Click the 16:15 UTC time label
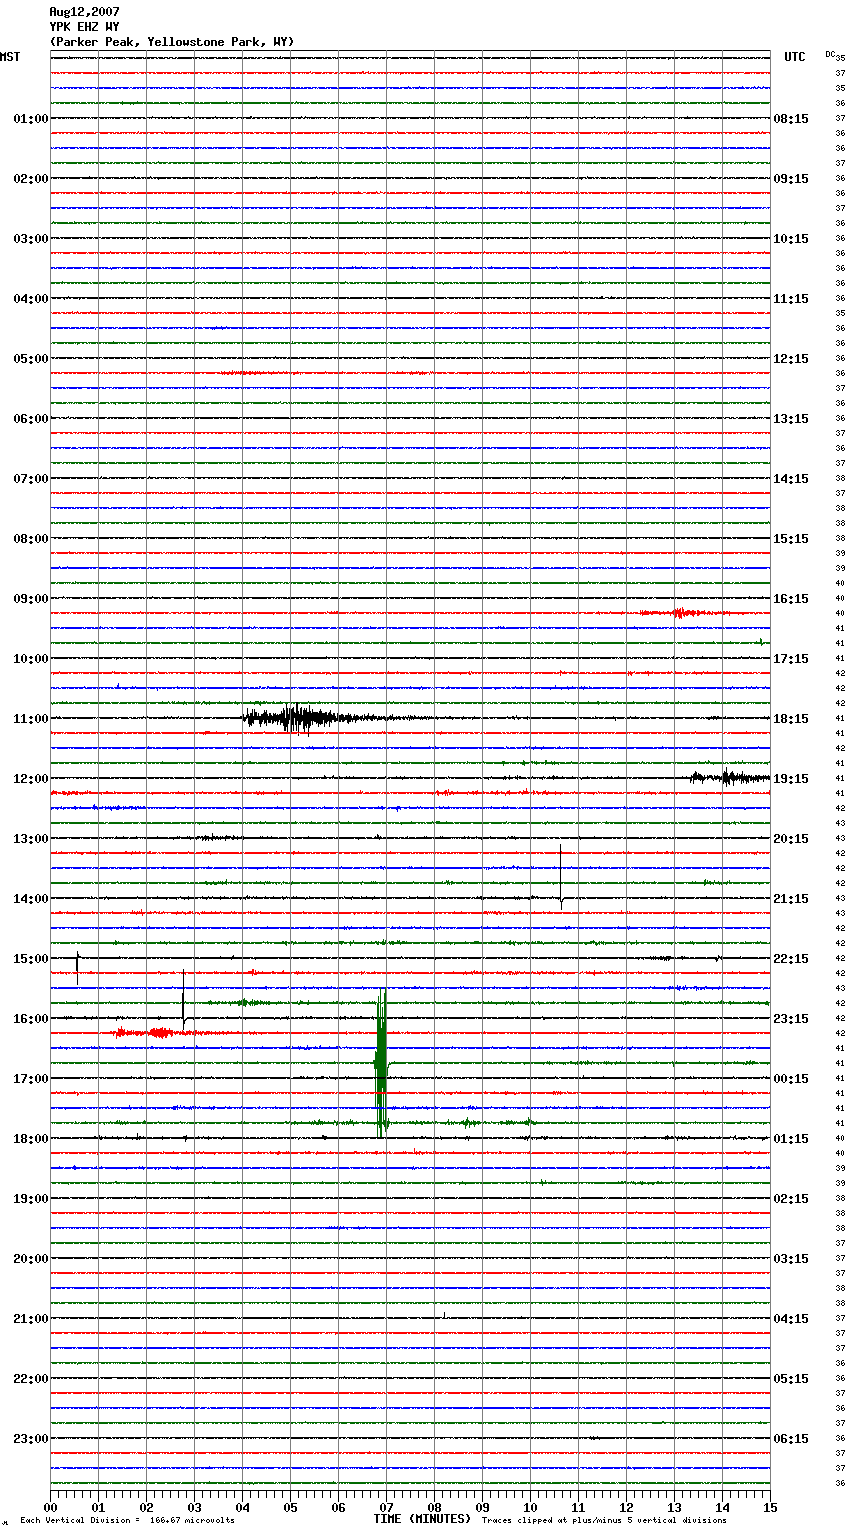Image resolution: width=850 pixels, height=1534 pixels. point(791,599)
